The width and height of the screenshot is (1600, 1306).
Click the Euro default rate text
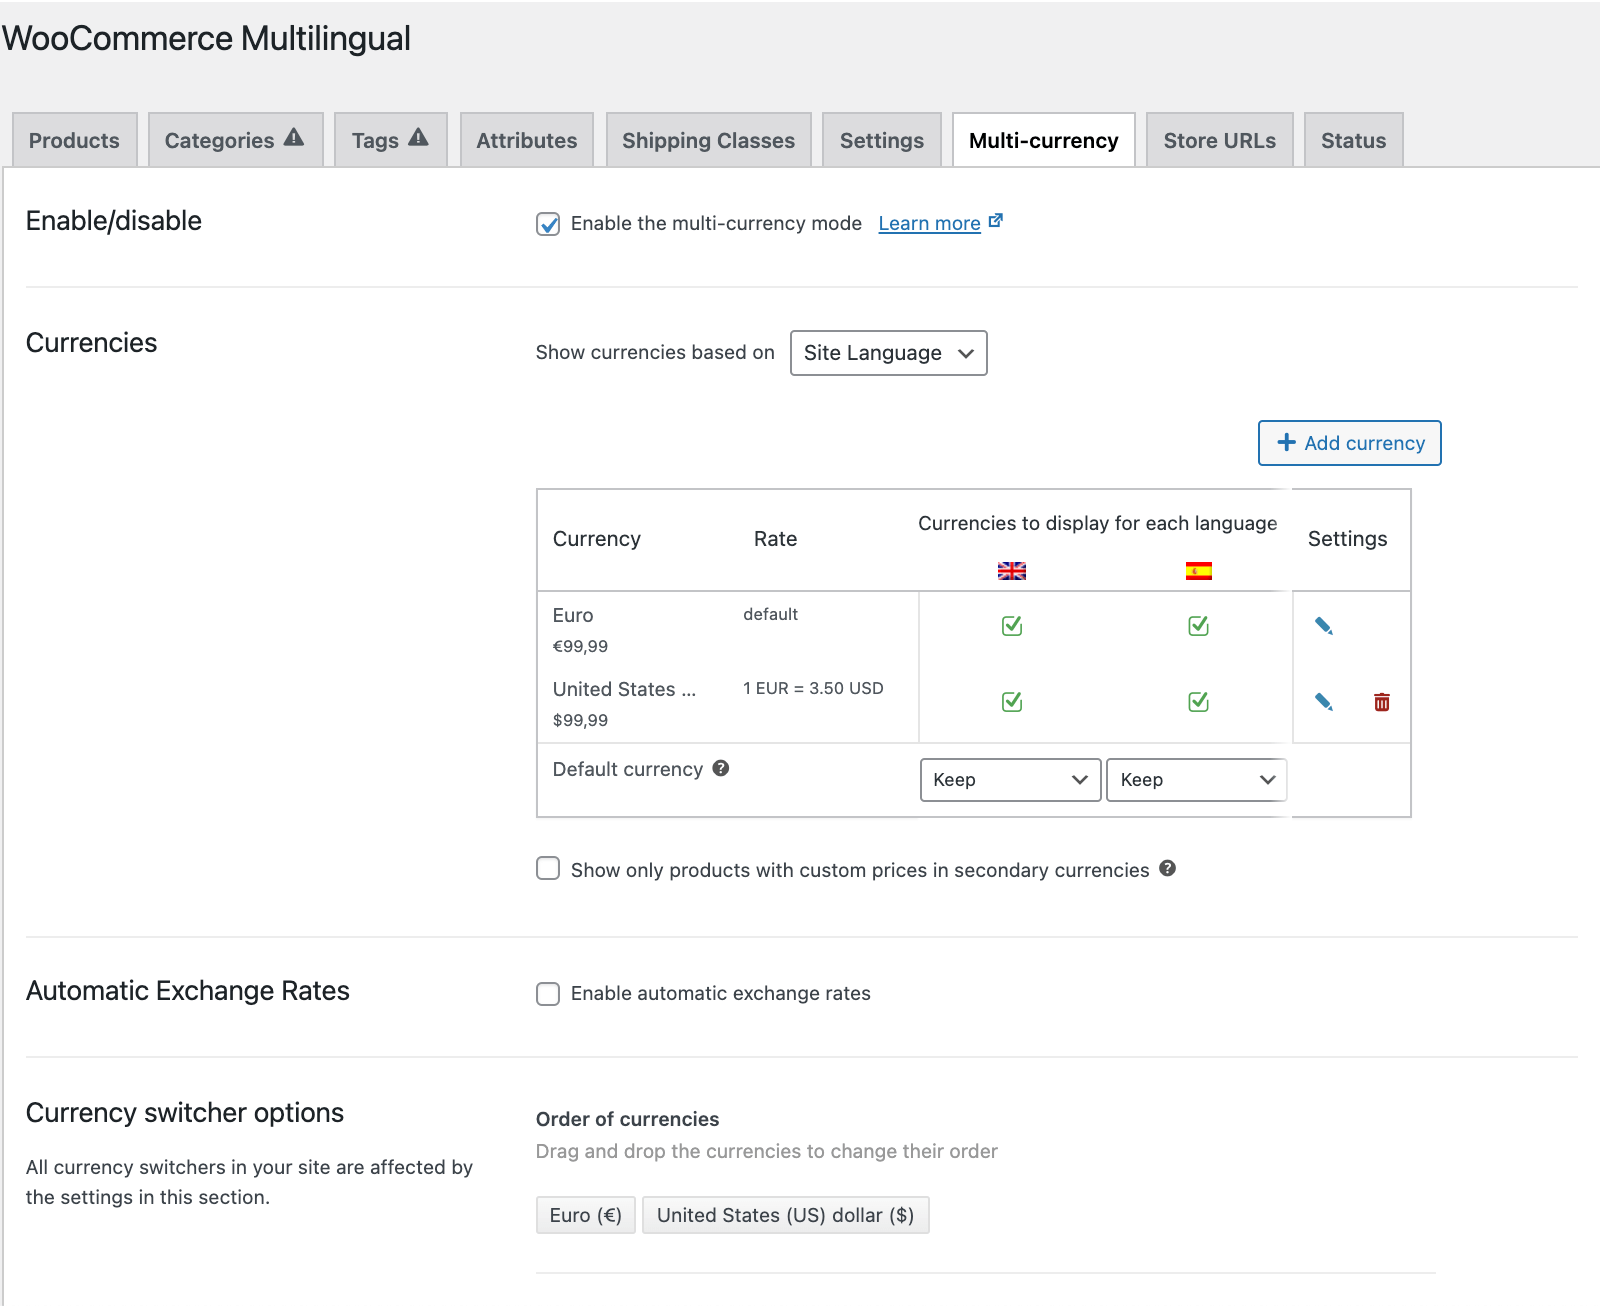[770, 614]
